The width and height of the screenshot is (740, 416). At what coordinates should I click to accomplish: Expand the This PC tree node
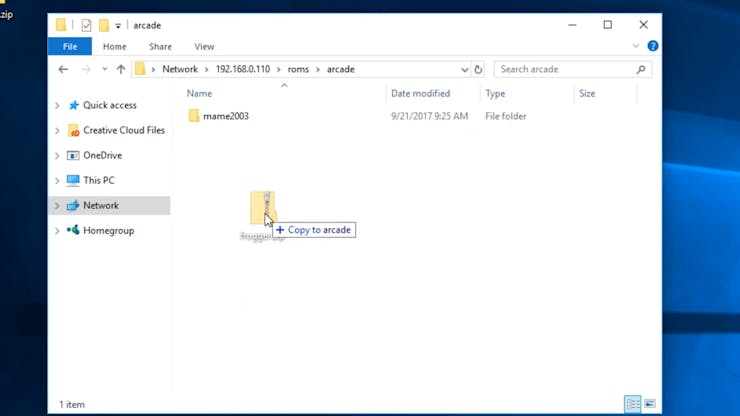coord(57,180)
